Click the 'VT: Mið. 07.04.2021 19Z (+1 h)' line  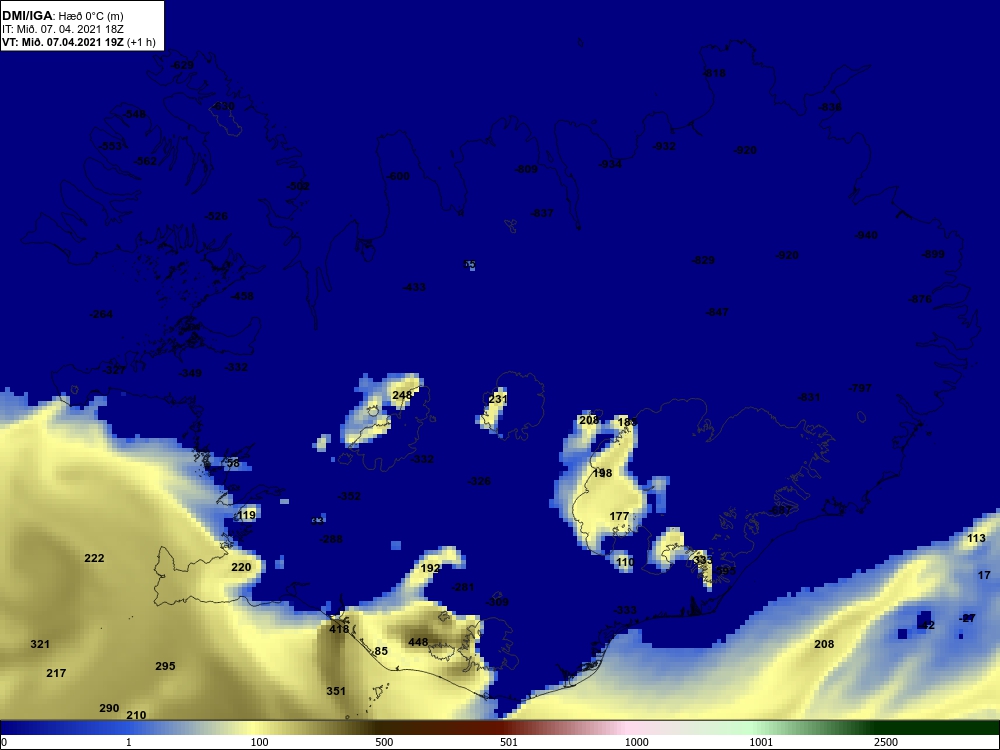tap(78, 42)
